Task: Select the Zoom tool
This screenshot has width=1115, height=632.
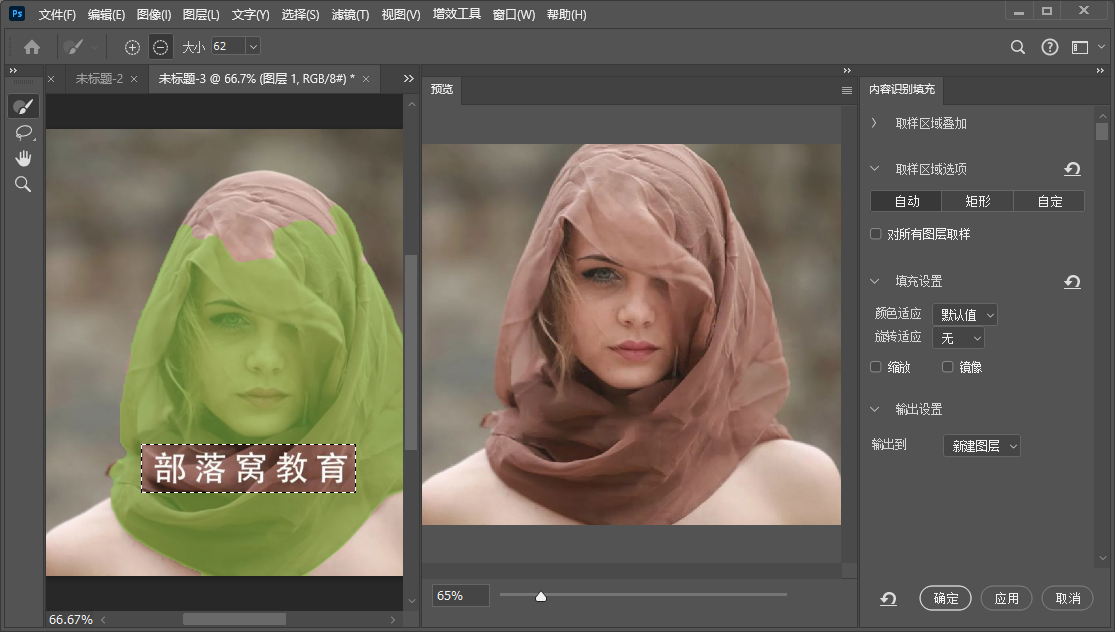Action: click(23, 184)
